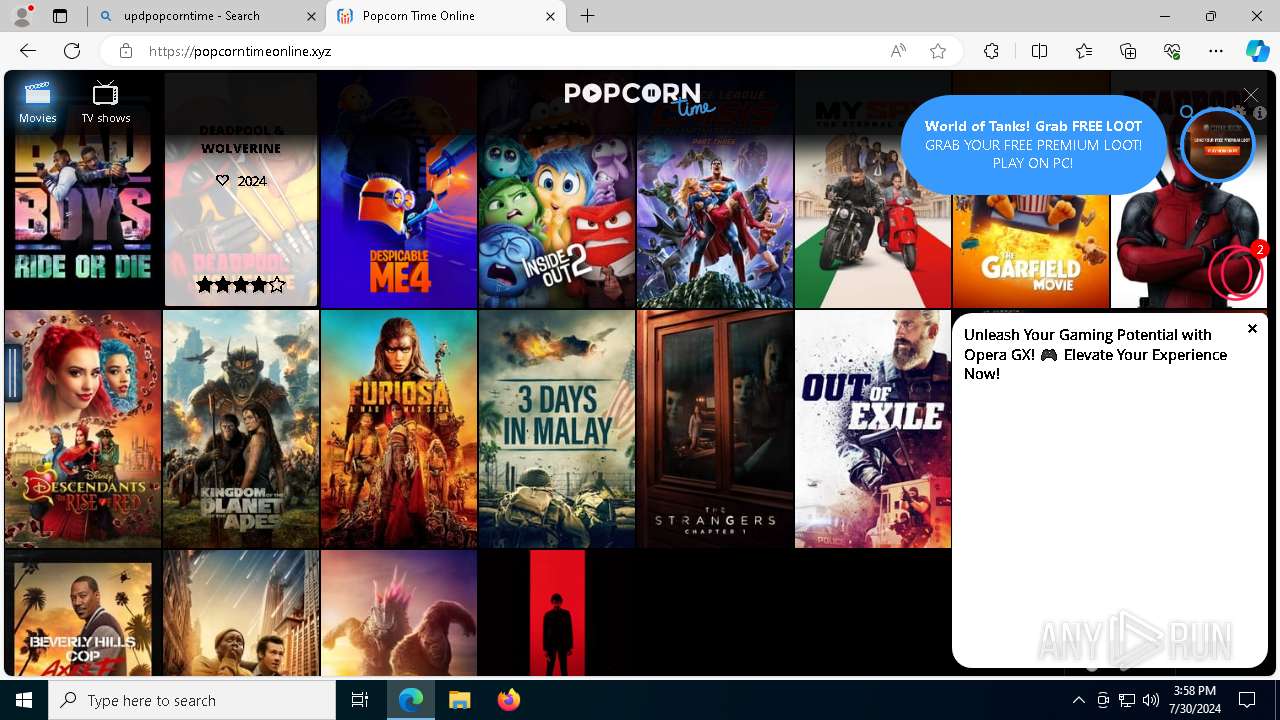
Task: Open the Windows Start menu
Action: click(x=24, y=700)
